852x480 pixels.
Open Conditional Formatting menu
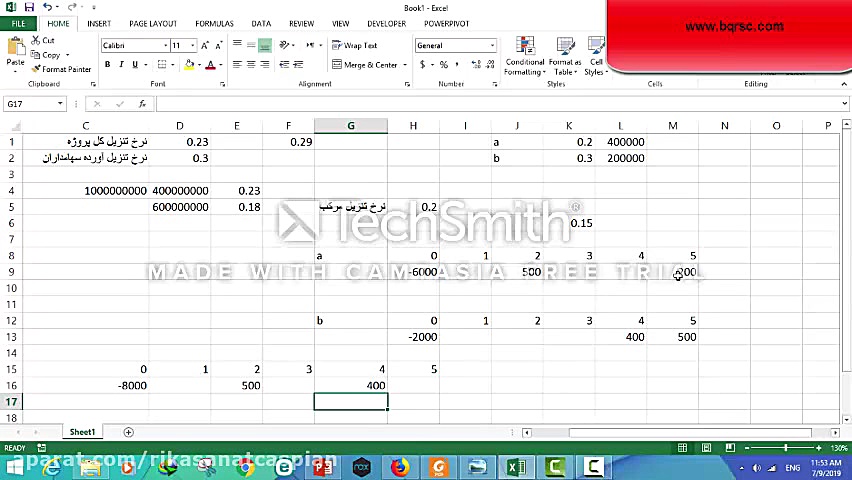[525, 57]
